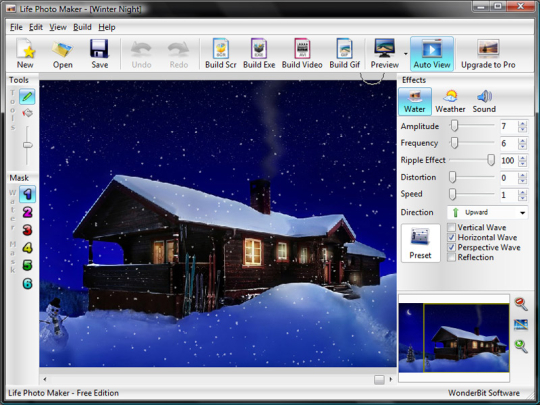
Task: Save the project with floppy icon
Action: (100, 54)
